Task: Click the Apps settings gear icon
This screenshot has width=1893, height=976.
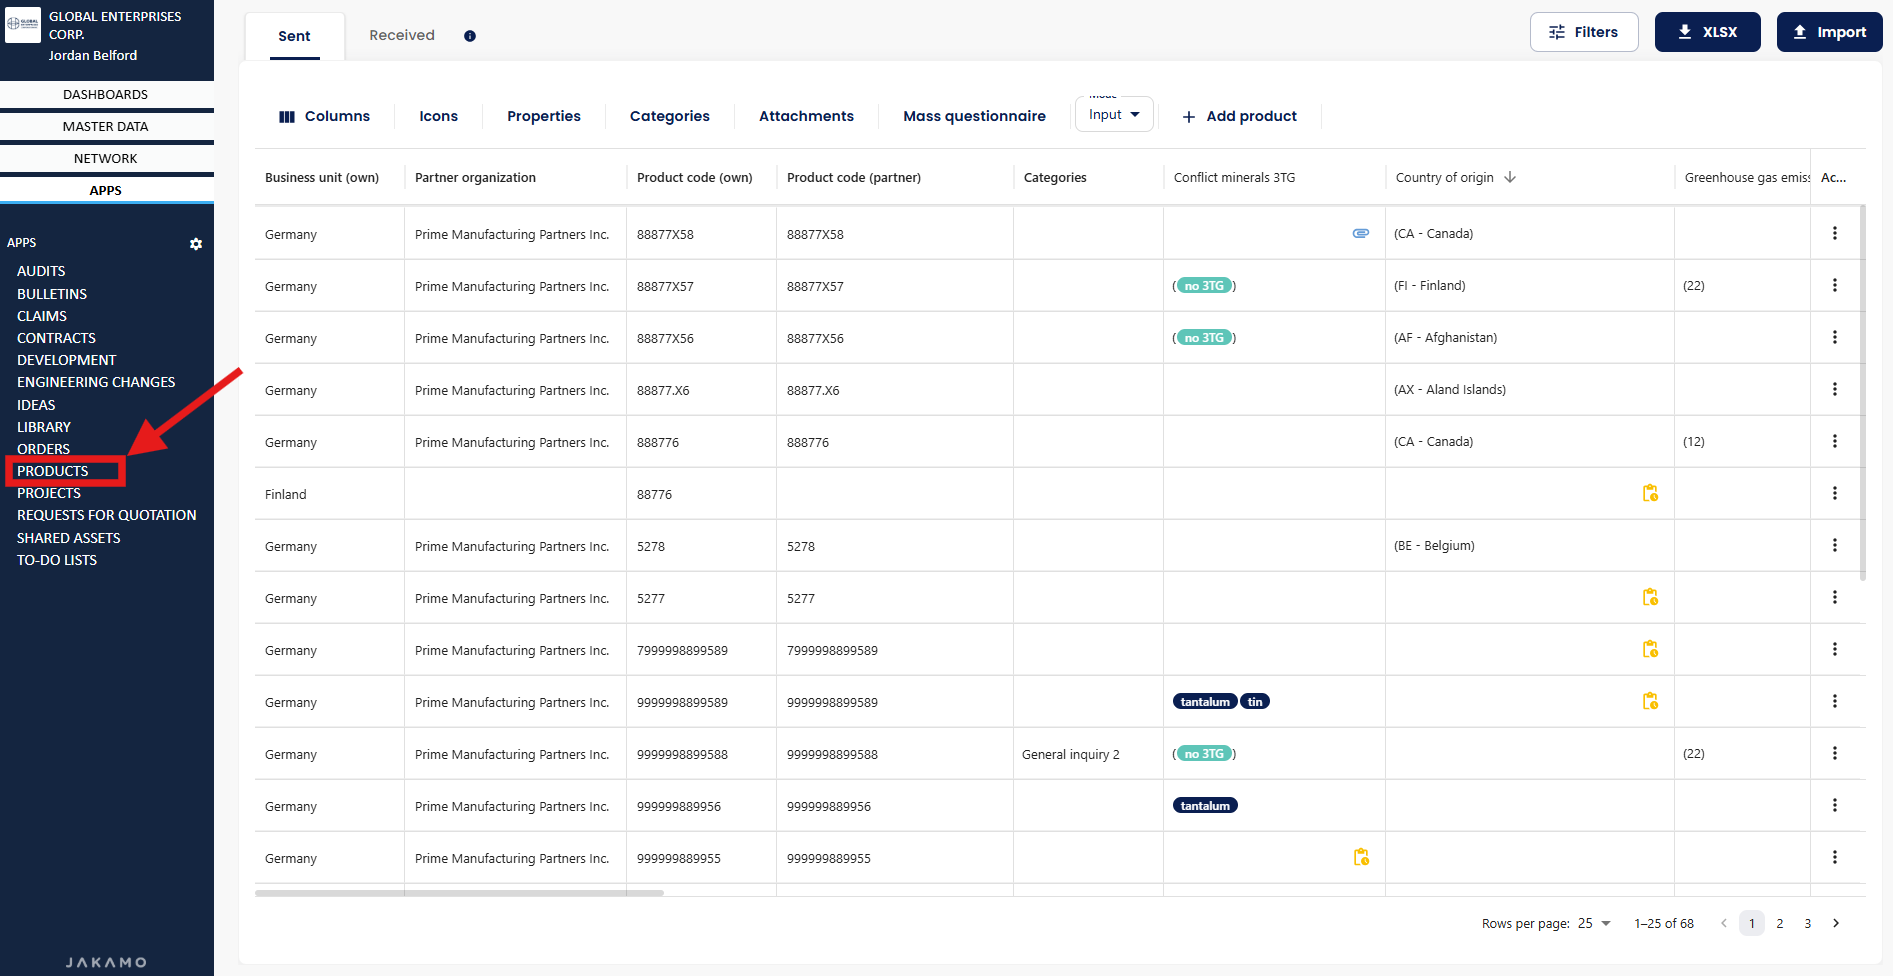Action: click(x=196, y=244)
